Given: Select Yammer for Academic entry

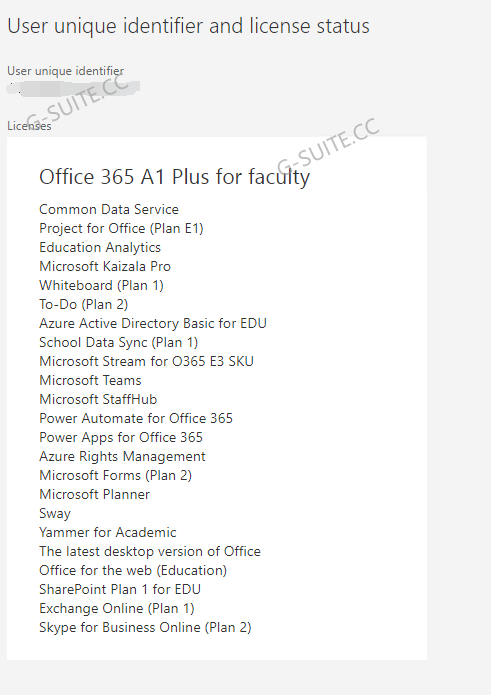Looking at the screenshot, I should tap(108, 532).
